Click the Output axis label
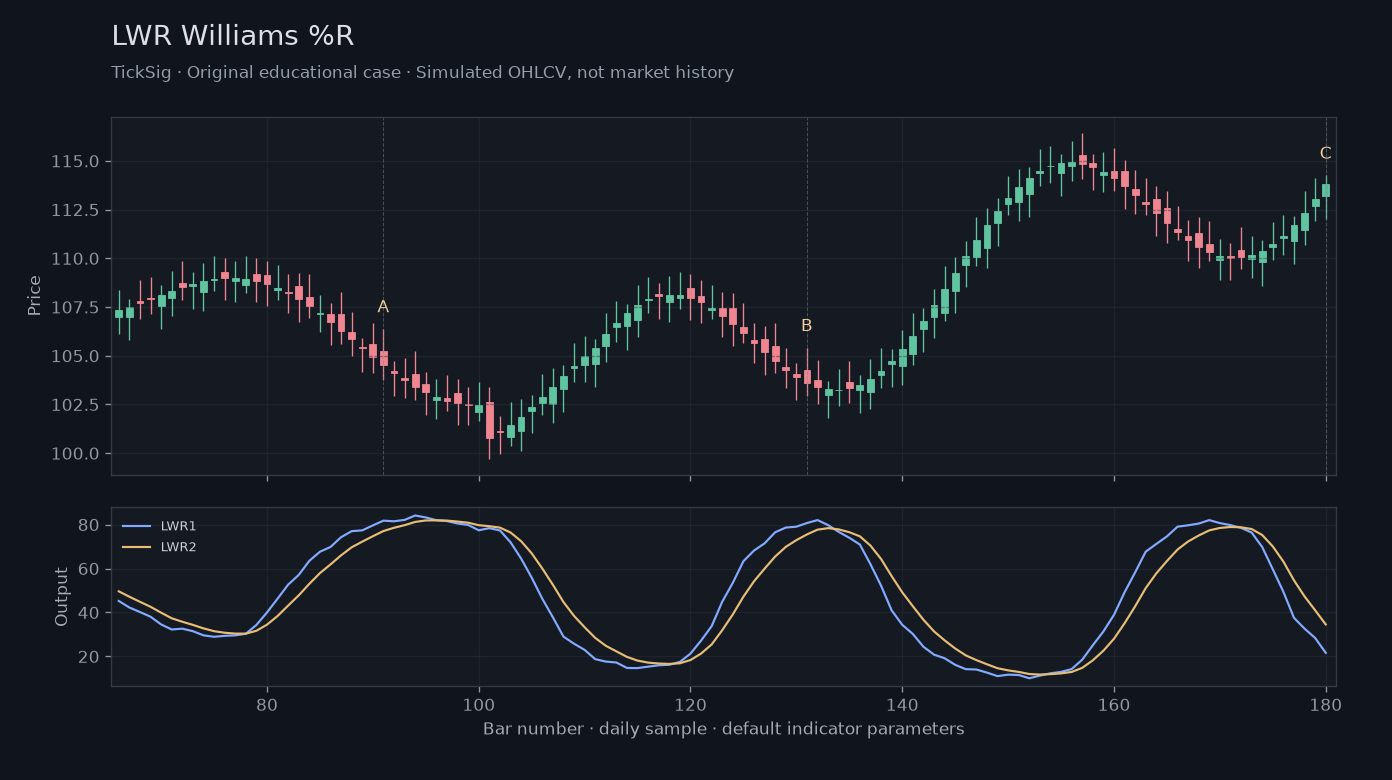The height and width of the screenshot is (780, 1392). click(x=62, y=597)
